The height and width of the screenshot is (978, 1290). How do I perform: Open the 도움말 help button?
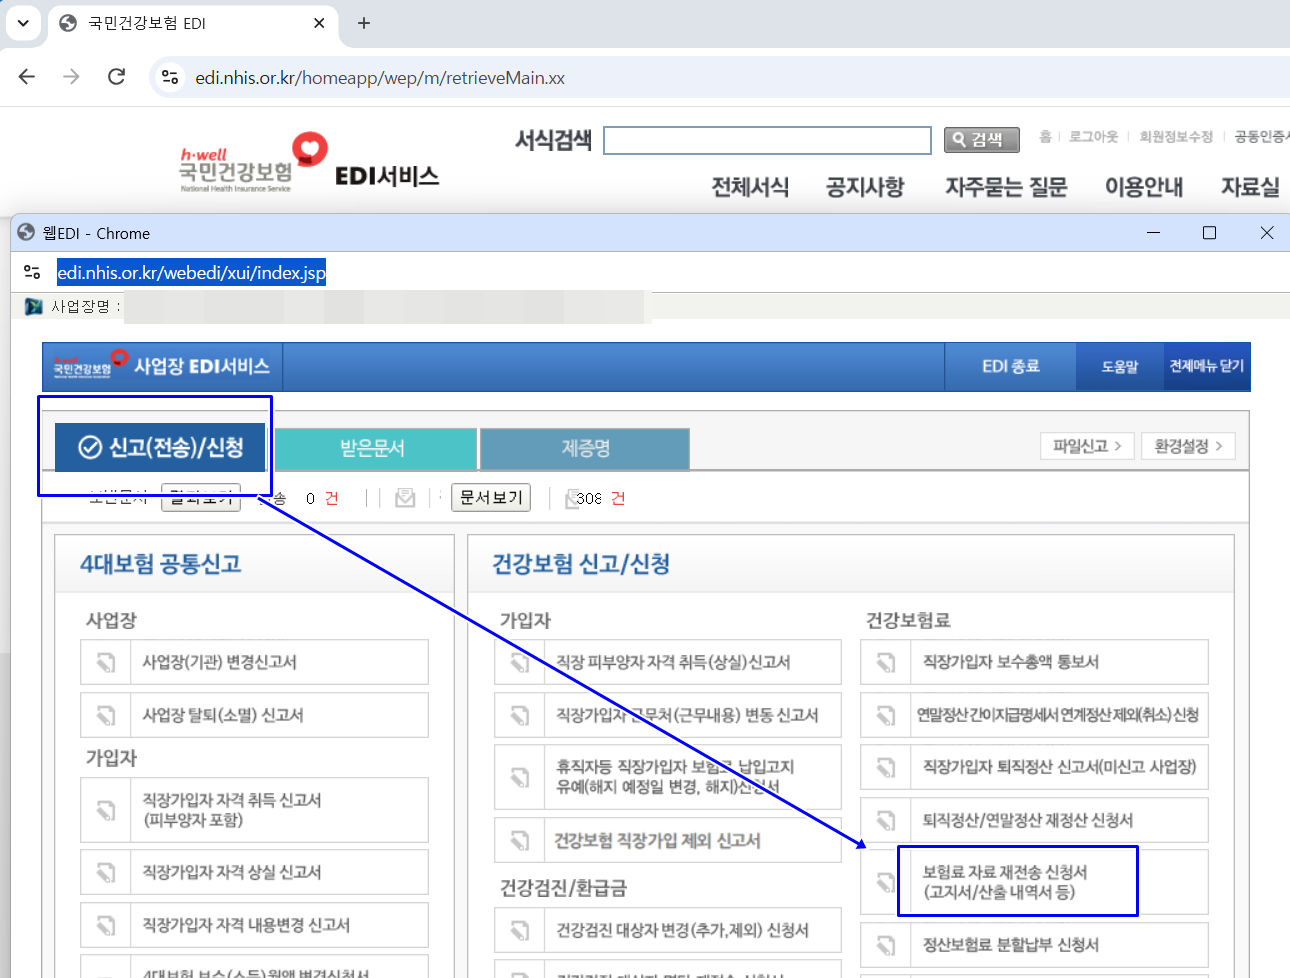(x=1120, y=367)
